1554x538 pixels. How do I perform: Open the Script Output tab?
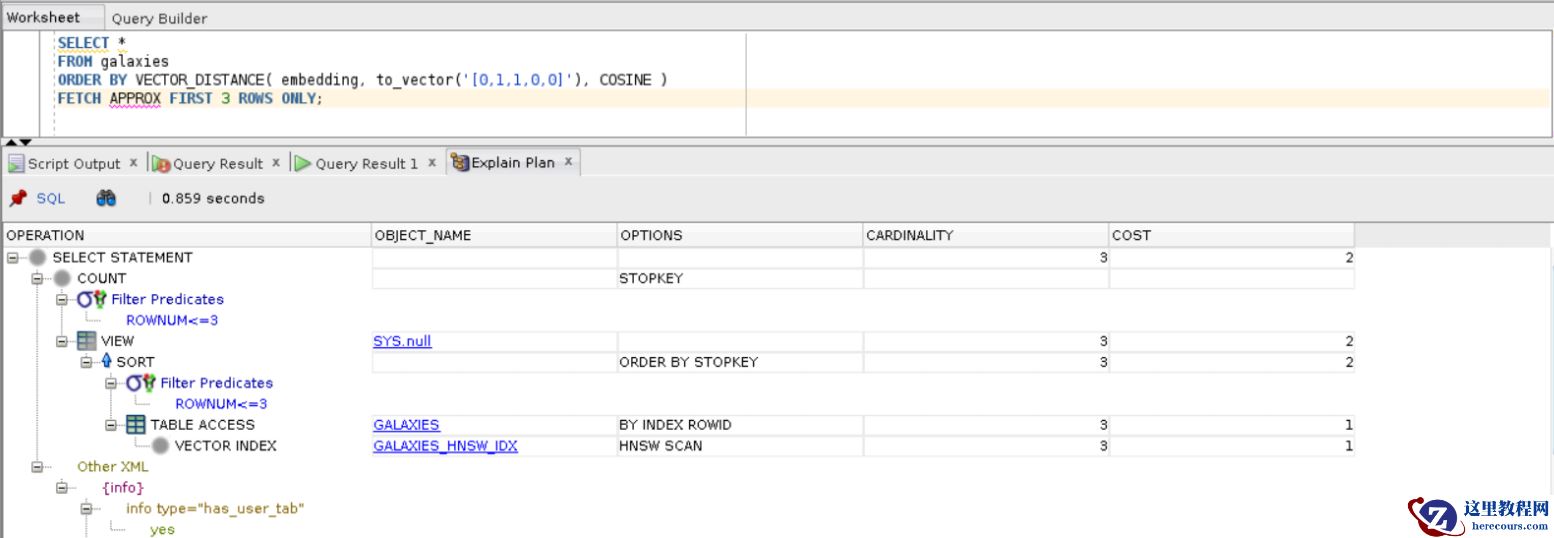click(x=73, y=163)
